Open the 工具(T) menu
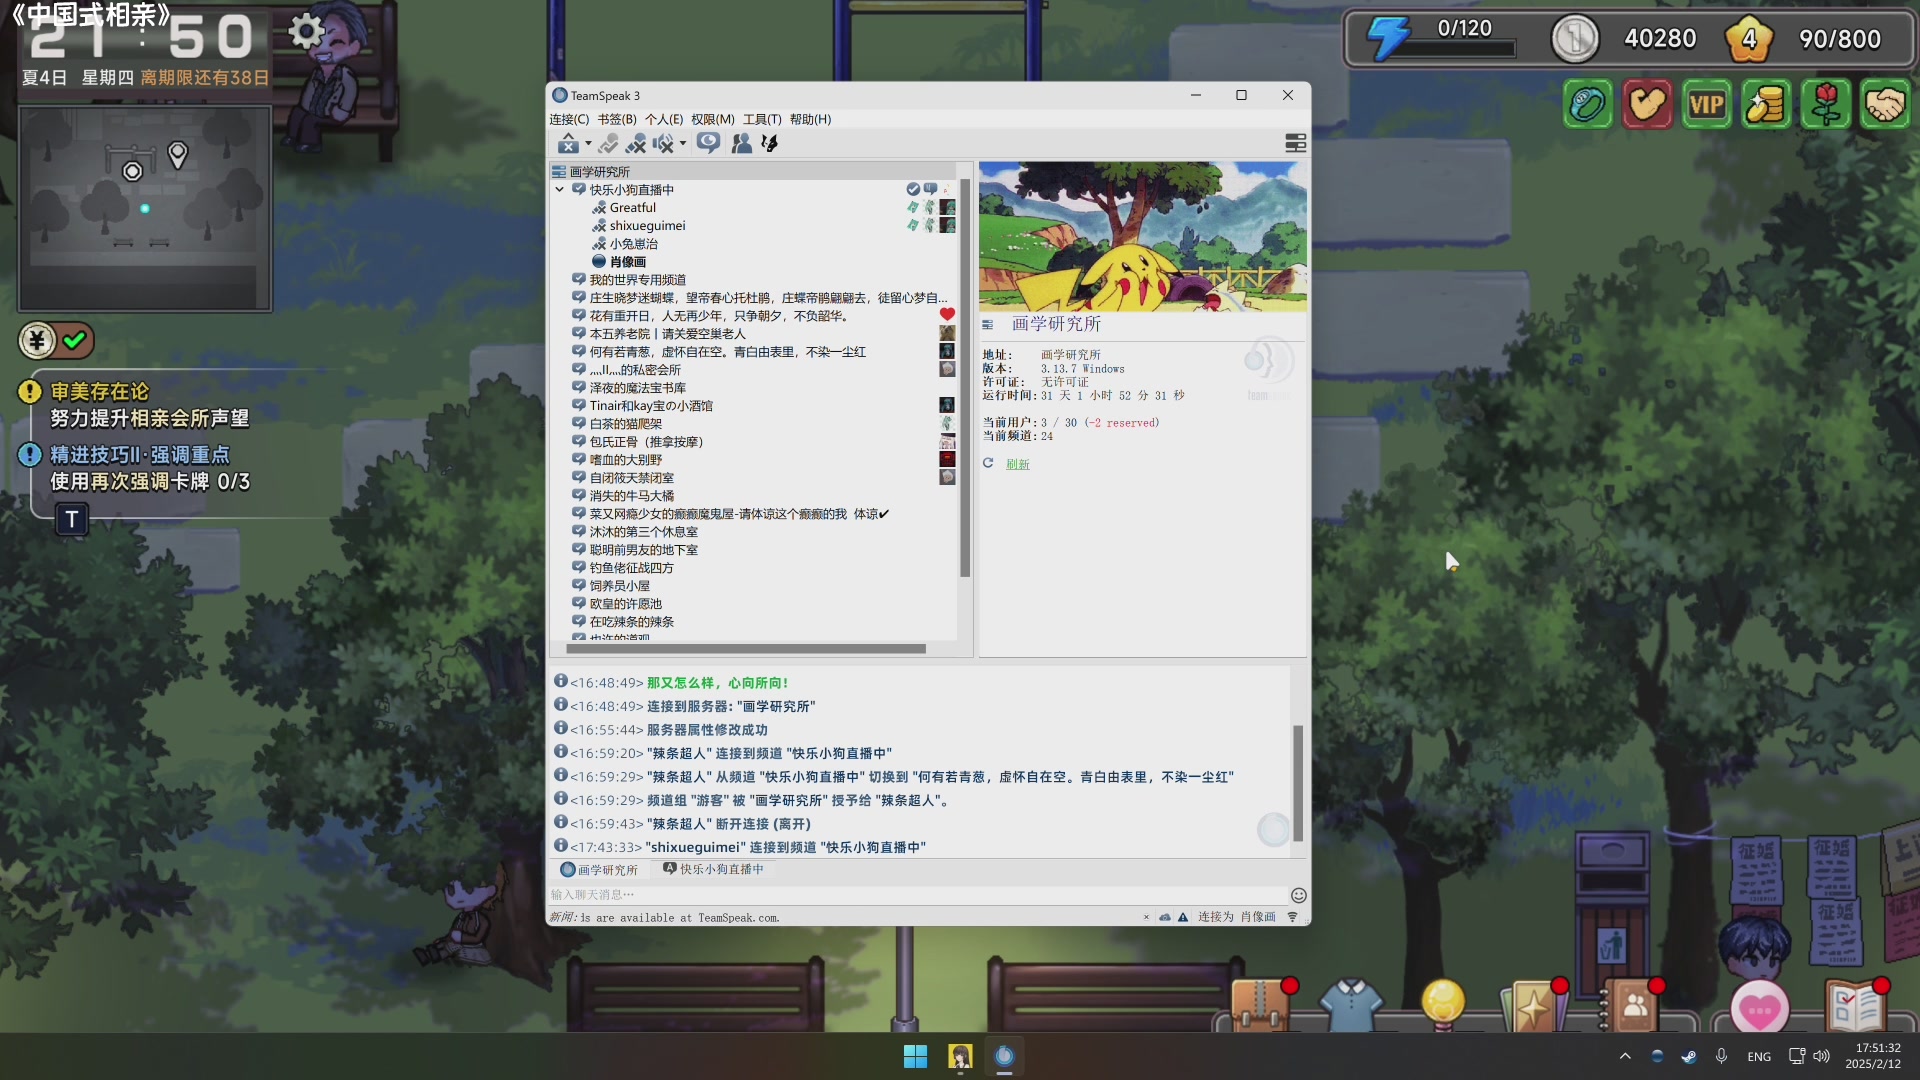Image resolution: width=1920 pixels, height=1080 pixels. point(762,119)
